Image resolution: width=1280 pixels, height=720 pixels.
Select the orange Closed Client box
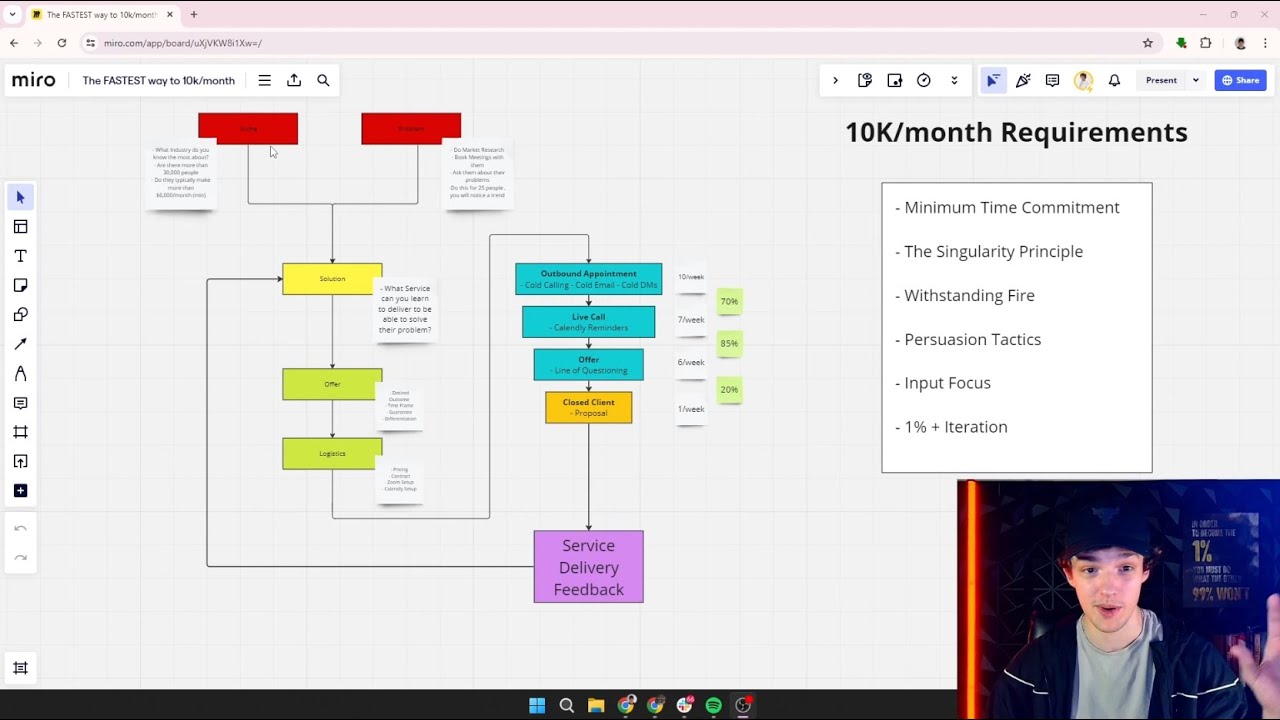point(588,407)
